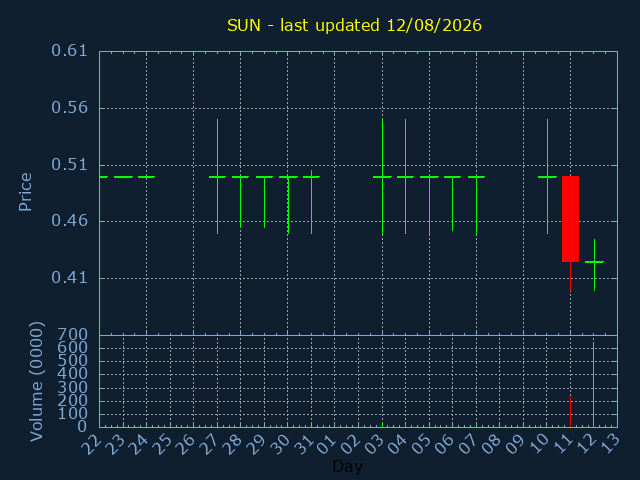Click the day 22 x-axis label
The width and height of the screenshot is (640, 480).
pyautogui.click(x=91, y=444)
